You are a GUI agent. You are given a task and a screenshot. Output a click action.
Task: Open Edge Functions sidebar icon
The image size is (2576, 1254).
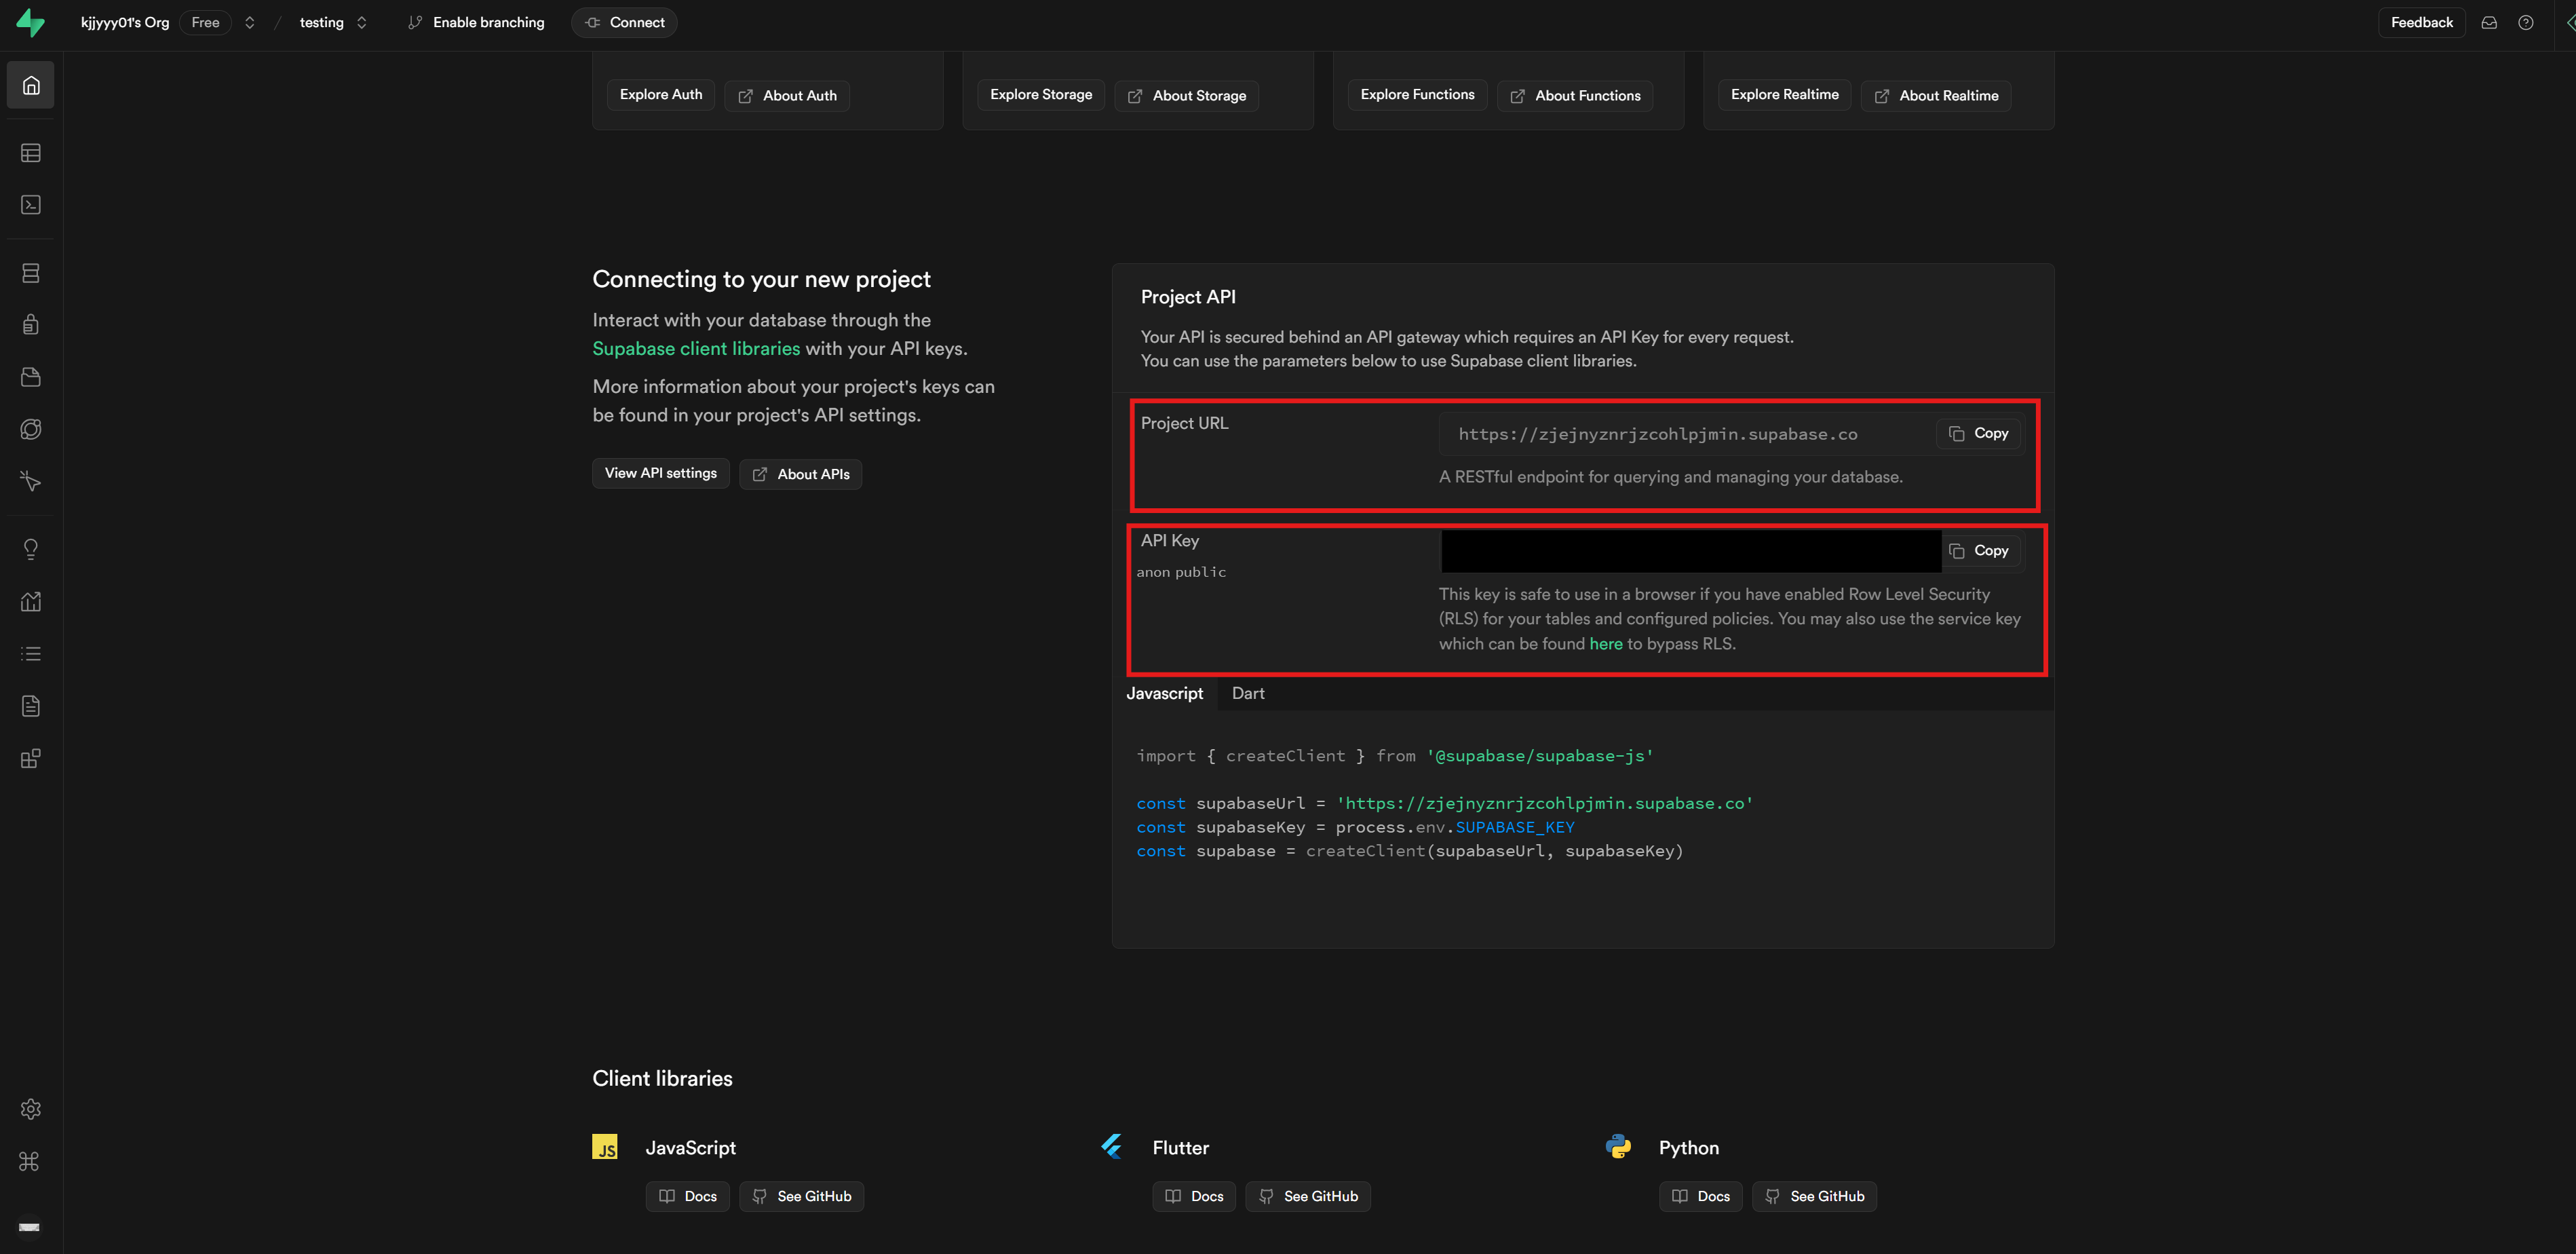pos(31,429)
